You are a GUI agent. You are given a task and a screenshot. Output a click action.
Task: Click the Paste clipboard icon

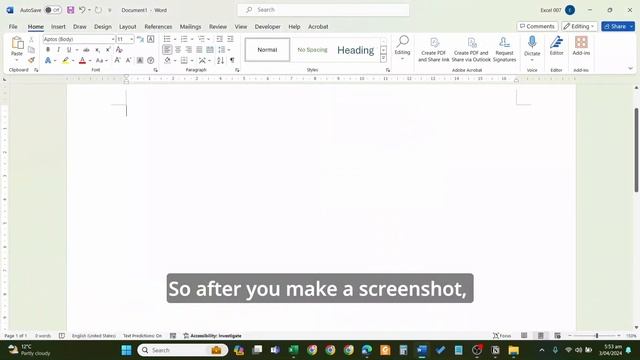tap(17, 43)
